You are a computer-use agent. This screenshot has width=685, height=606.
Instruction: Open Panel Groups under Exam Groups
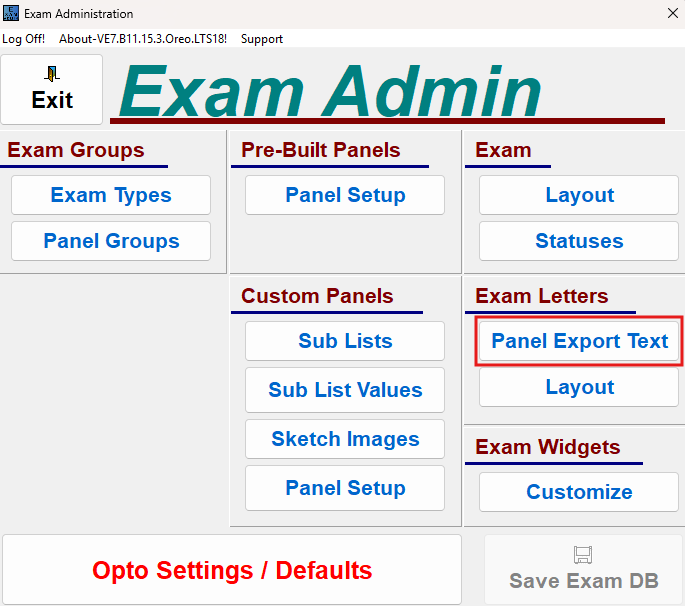point(111,241)
